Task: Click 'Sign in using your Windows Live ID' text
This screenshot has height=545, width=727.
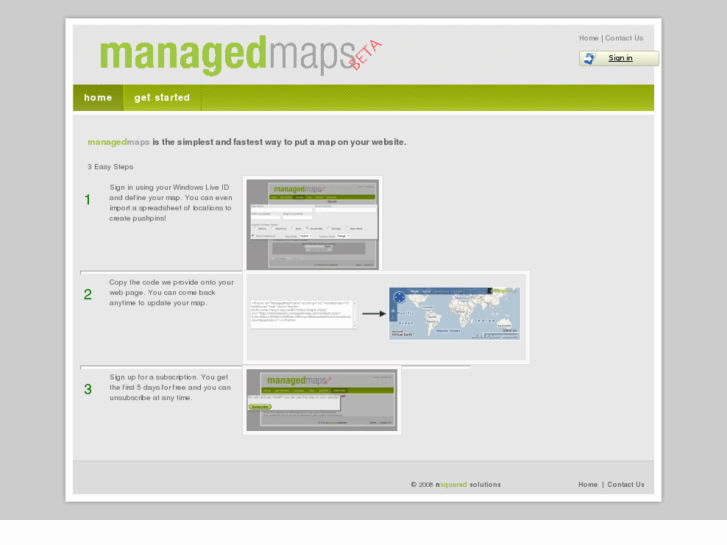Action: [x=169, y=187]
